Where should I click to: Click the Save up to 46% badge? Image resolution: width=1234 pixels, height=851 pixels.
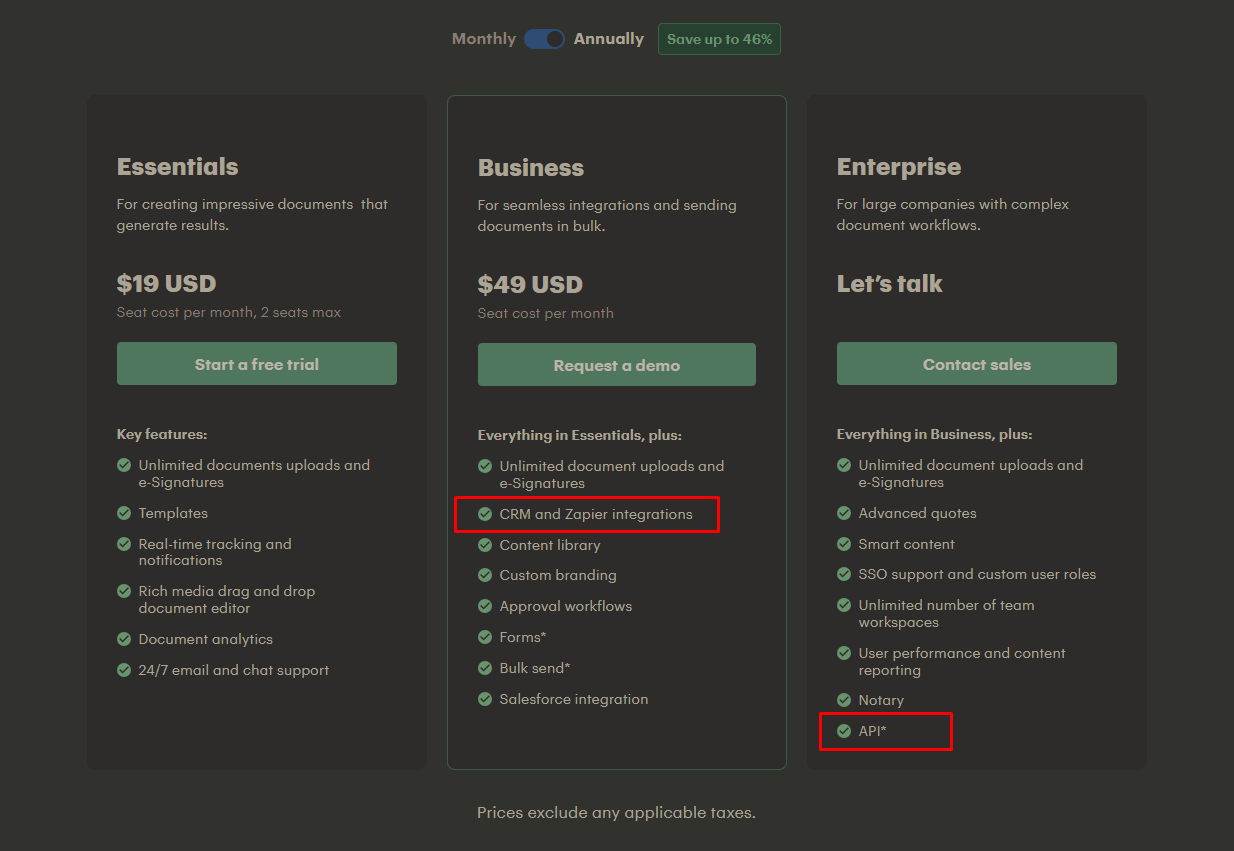point(719,39)
